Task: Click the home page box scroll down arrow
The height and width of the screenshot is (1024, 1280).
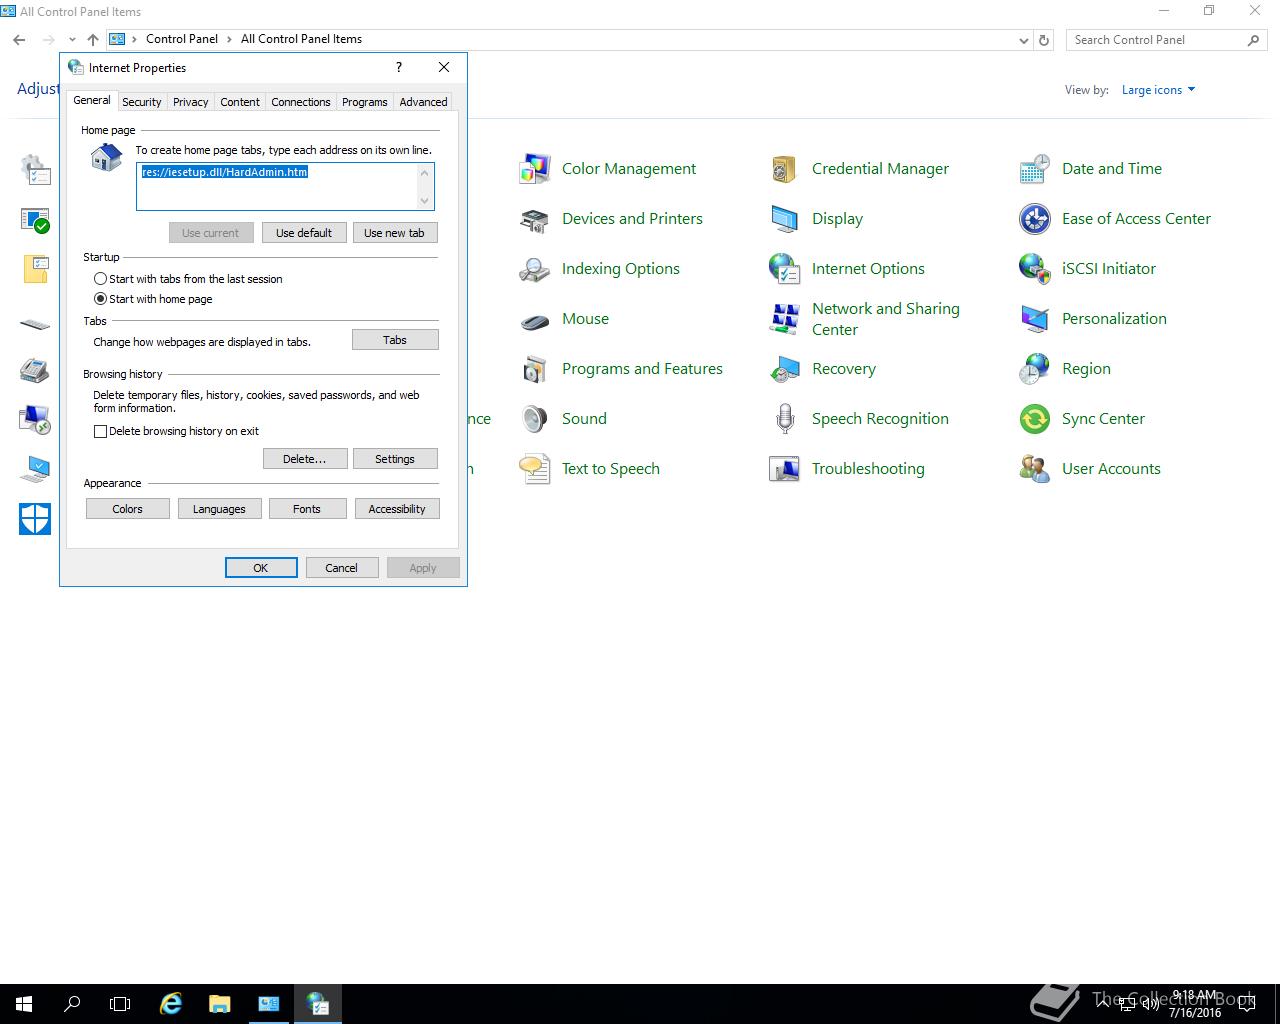Action: point(425,201)
